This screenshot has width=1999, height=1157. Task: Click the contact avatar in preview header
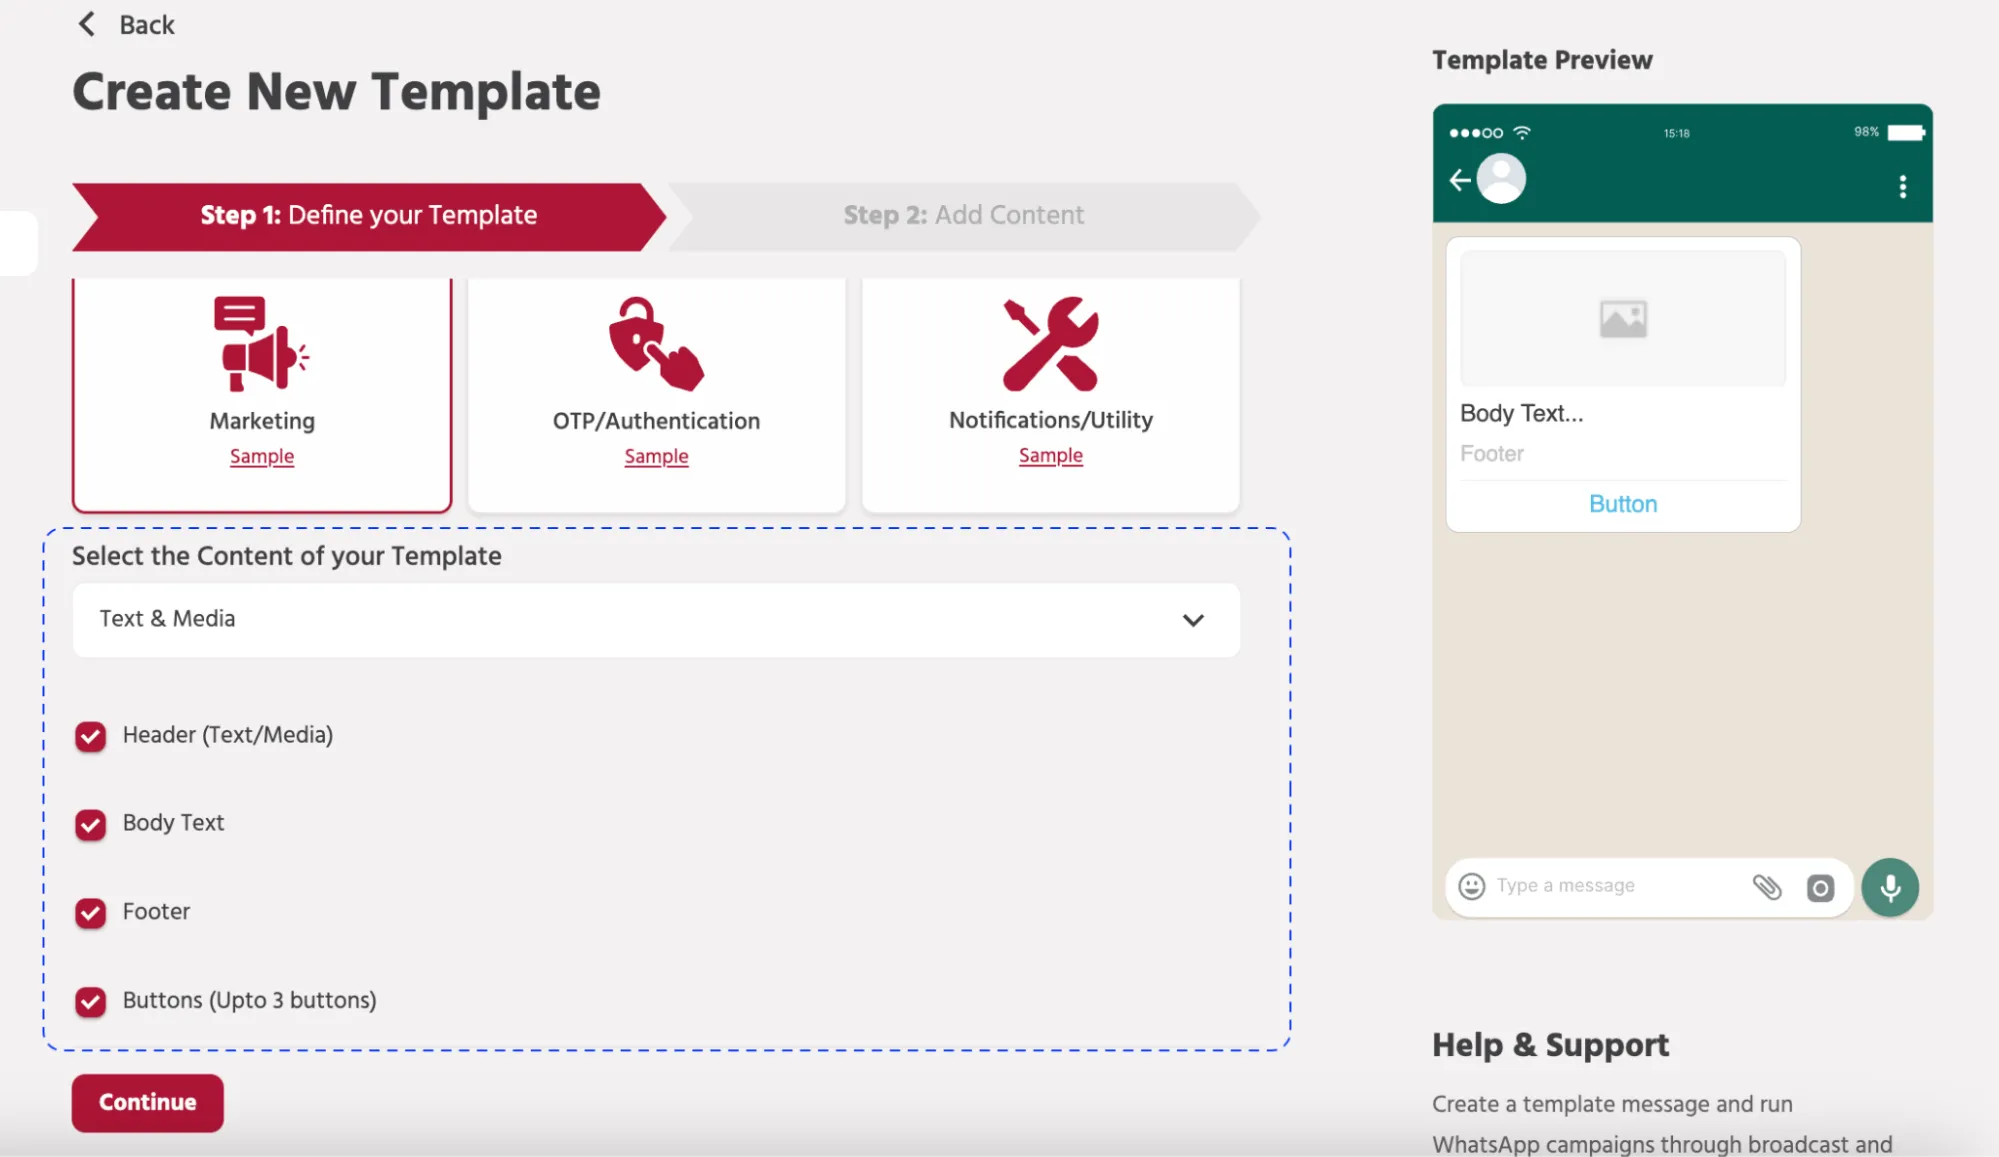coord(1502,179)
